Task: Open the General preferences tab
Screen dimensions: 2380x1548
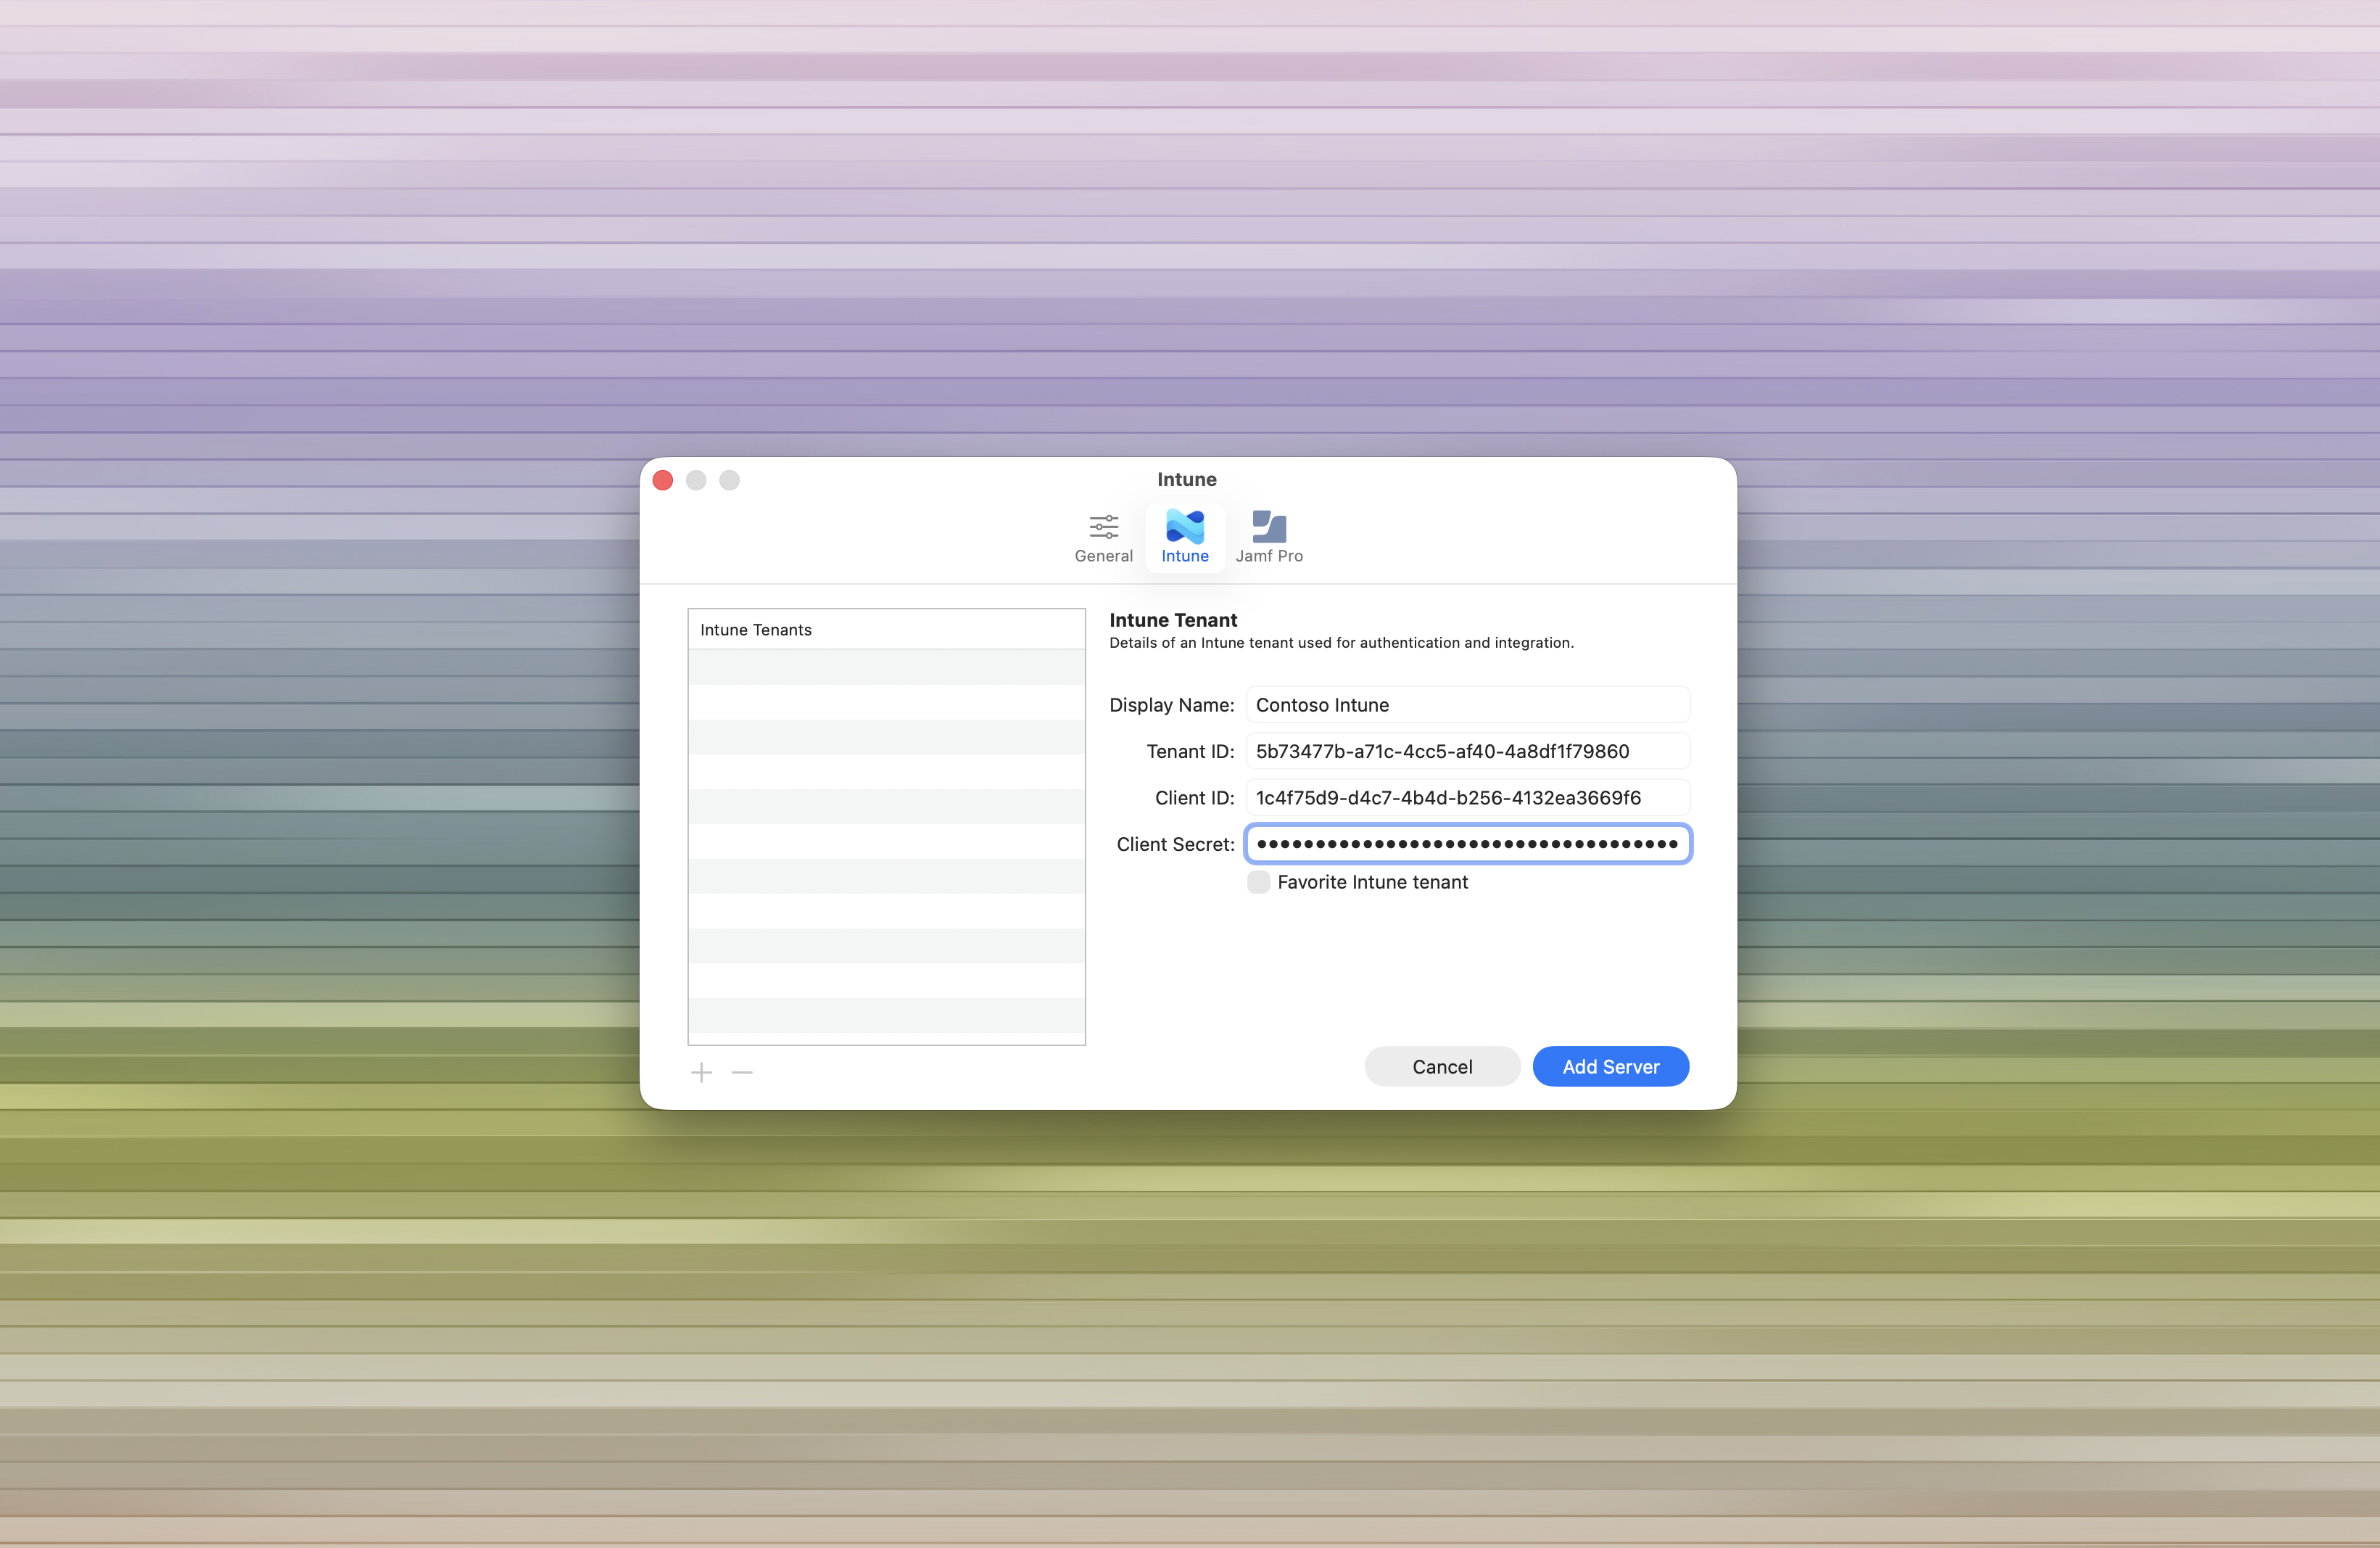Action: [1103, 538]
